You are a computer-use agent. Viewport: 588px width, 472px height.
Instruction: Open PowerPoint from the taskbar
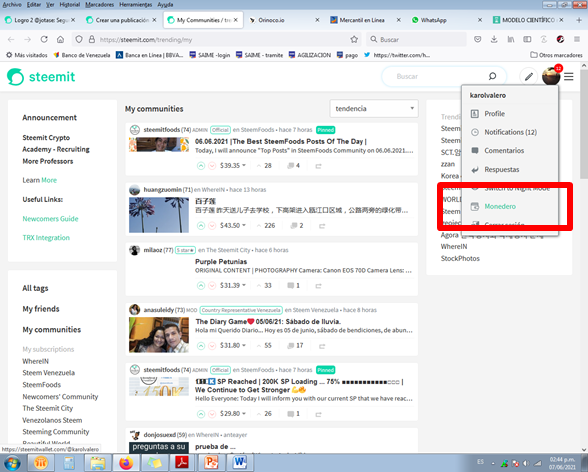[x=211, y=463]
